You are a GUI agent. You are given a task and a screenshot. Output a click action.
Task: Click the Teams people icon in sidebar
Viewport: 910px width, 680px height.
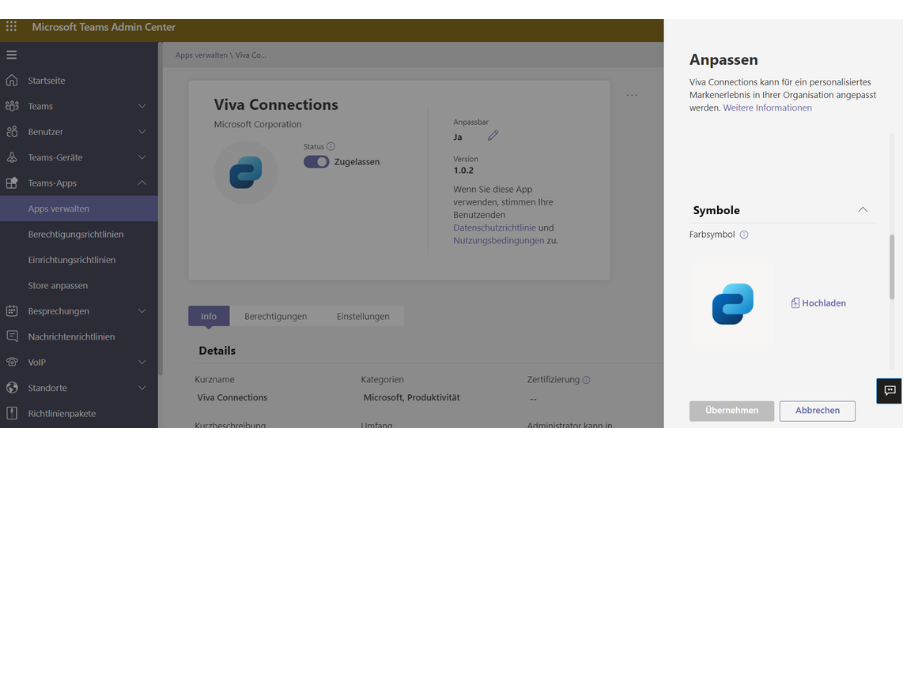pyautogui.click(x=12, y=106)
